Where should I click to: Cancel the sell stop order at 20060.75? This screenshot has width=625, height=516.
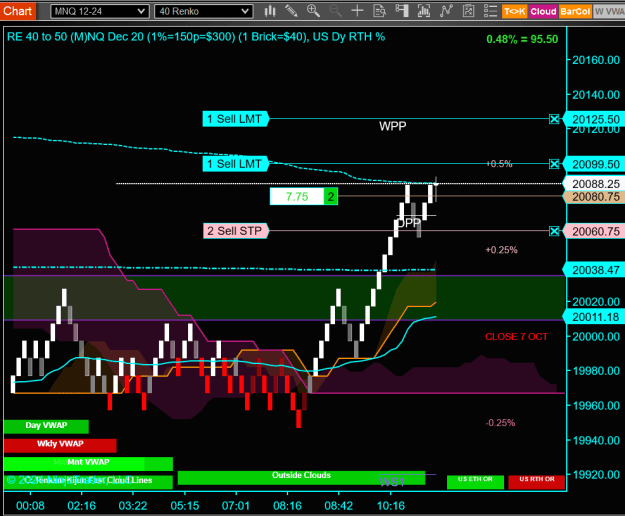(554, 231)
